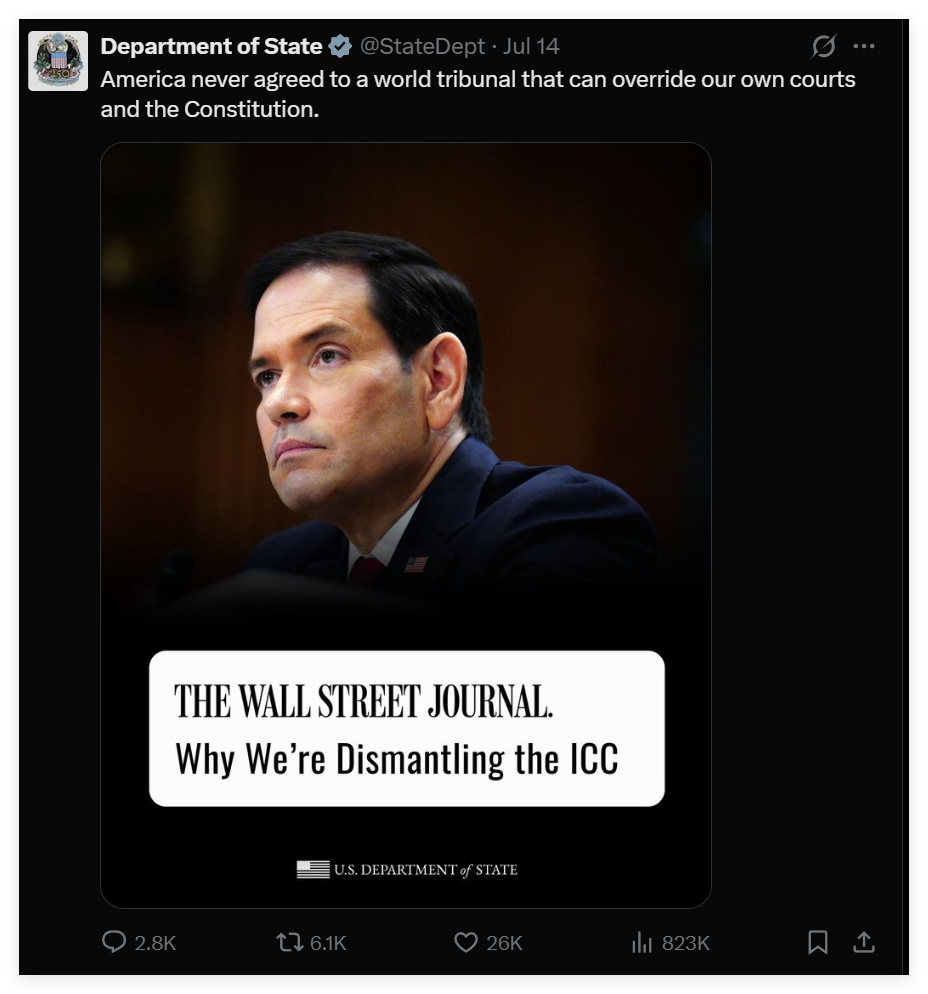Open the bar chart analytics icon
This screenshot has width=928, height=994.
(641, 942)
